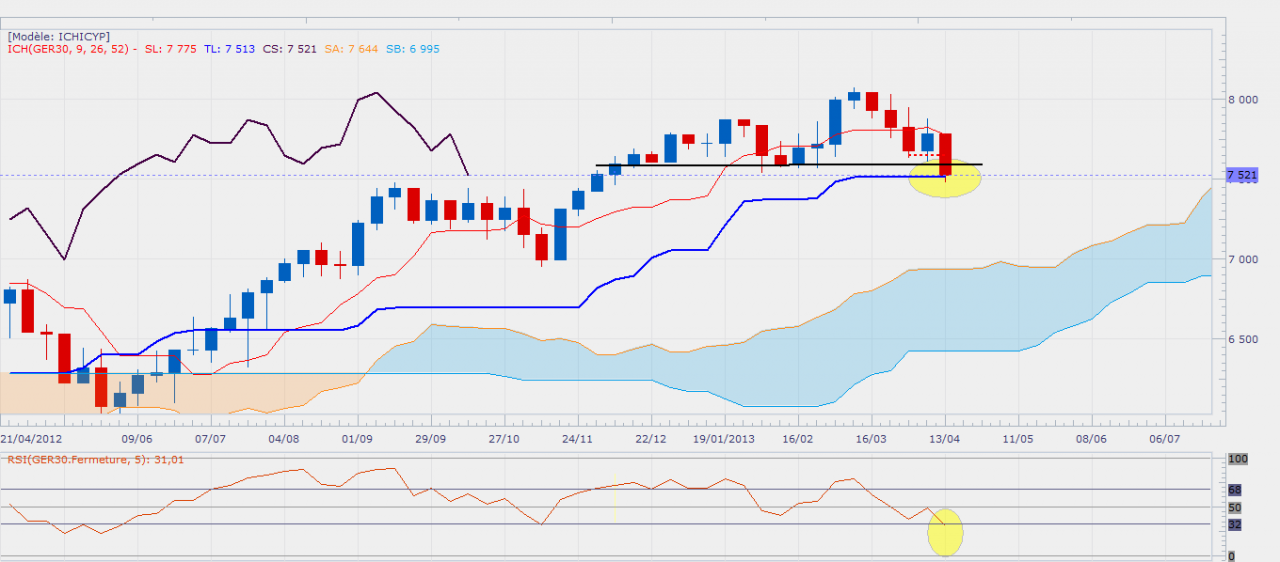The height and width of the screenshot is (562, 1280).
Task: Click the 6 500 price axis label
Action: (1242, 339)
